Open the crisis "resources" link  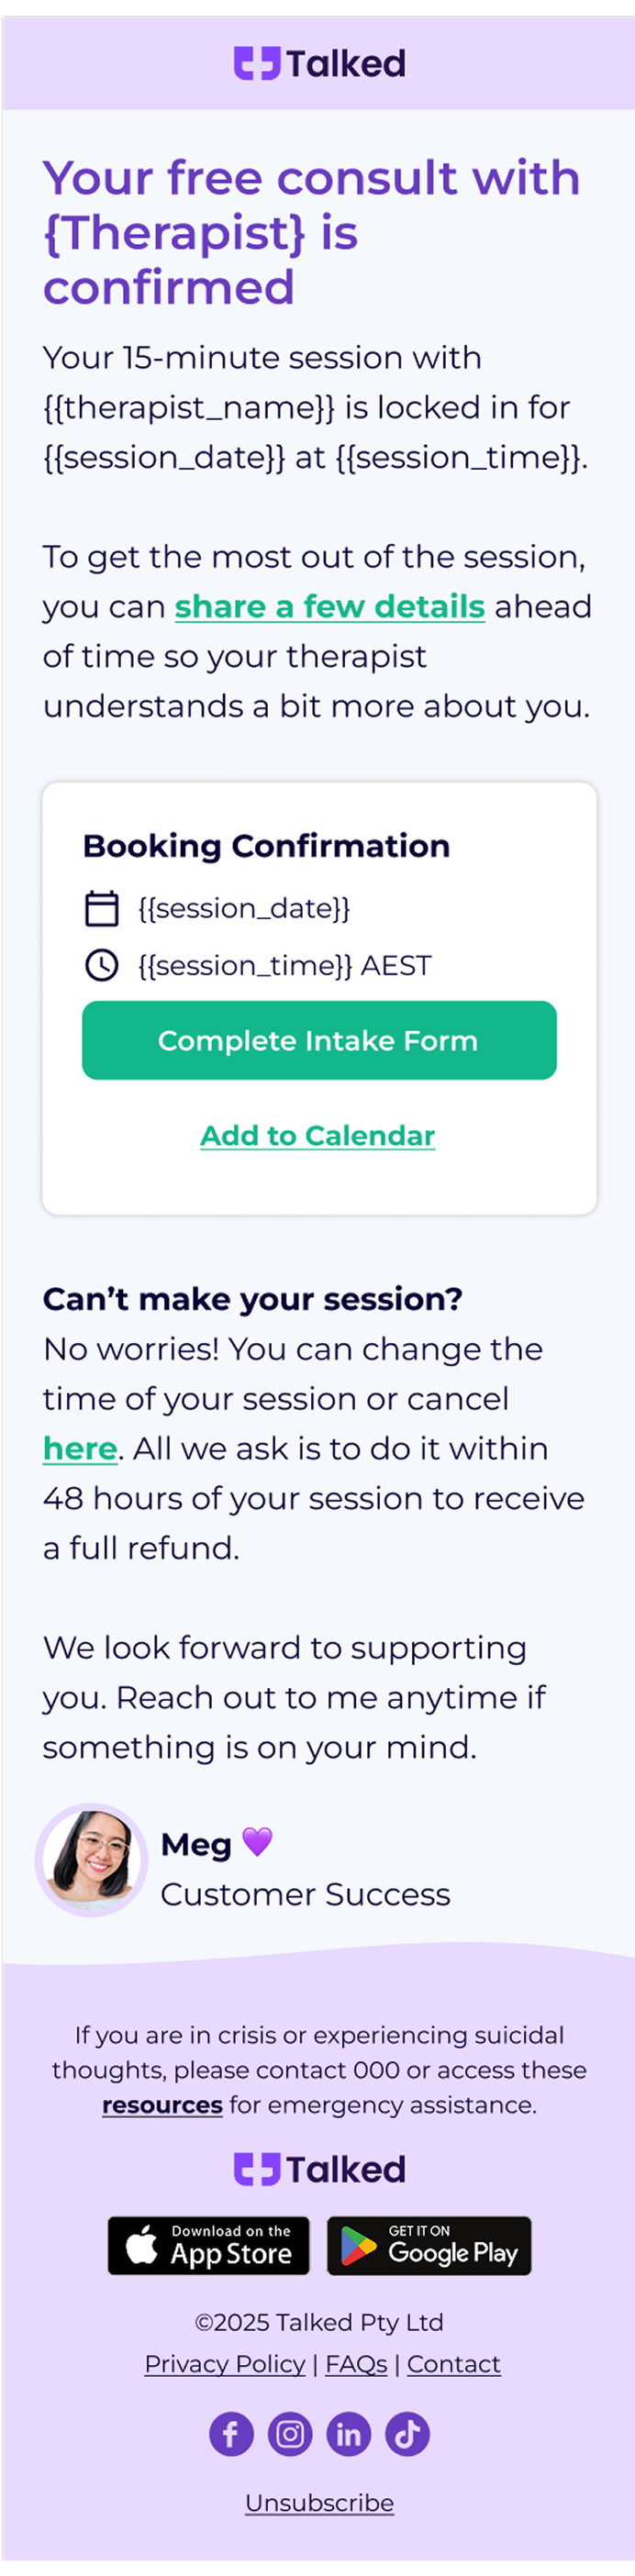tap(162, 2105)
